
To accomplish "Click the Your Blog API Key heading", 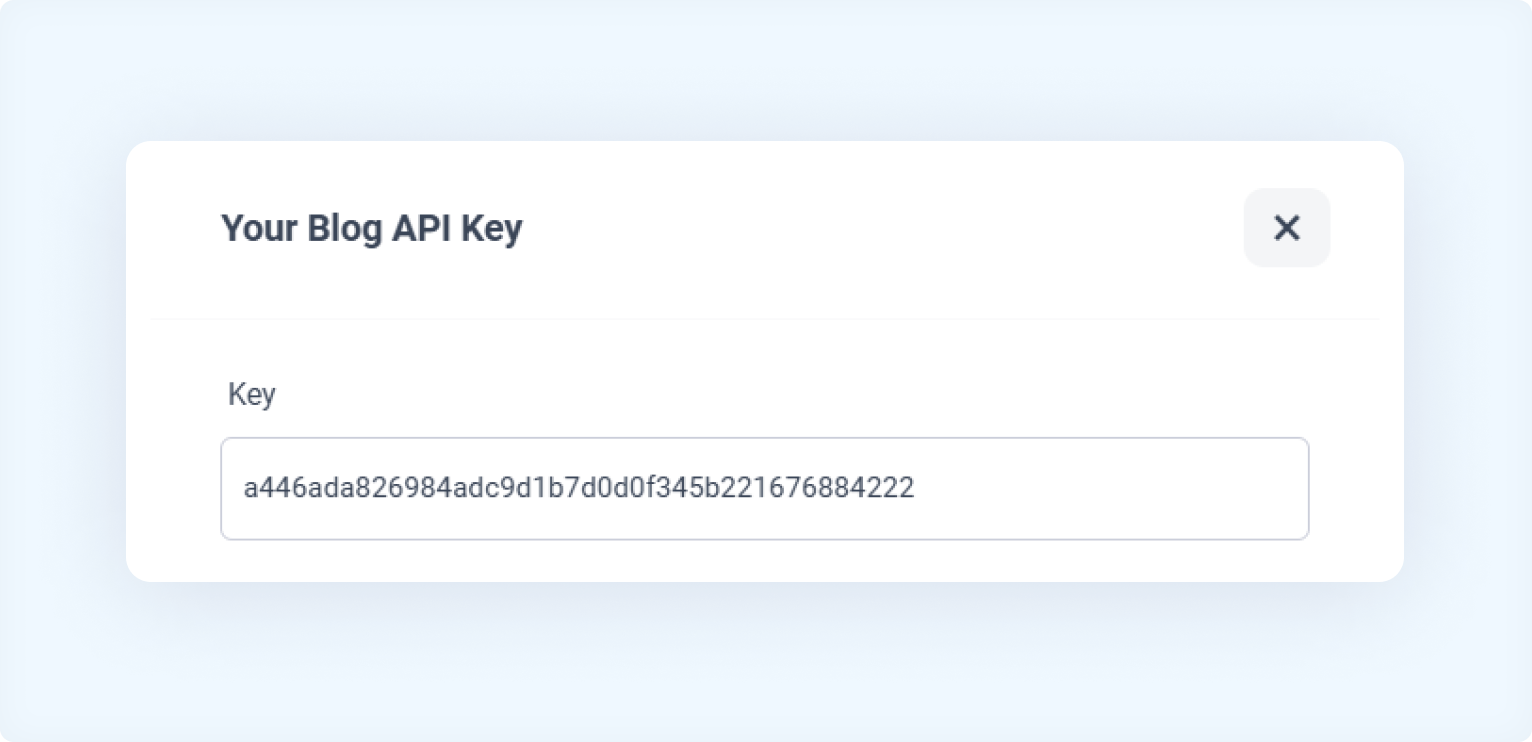I will click(371, 228).
